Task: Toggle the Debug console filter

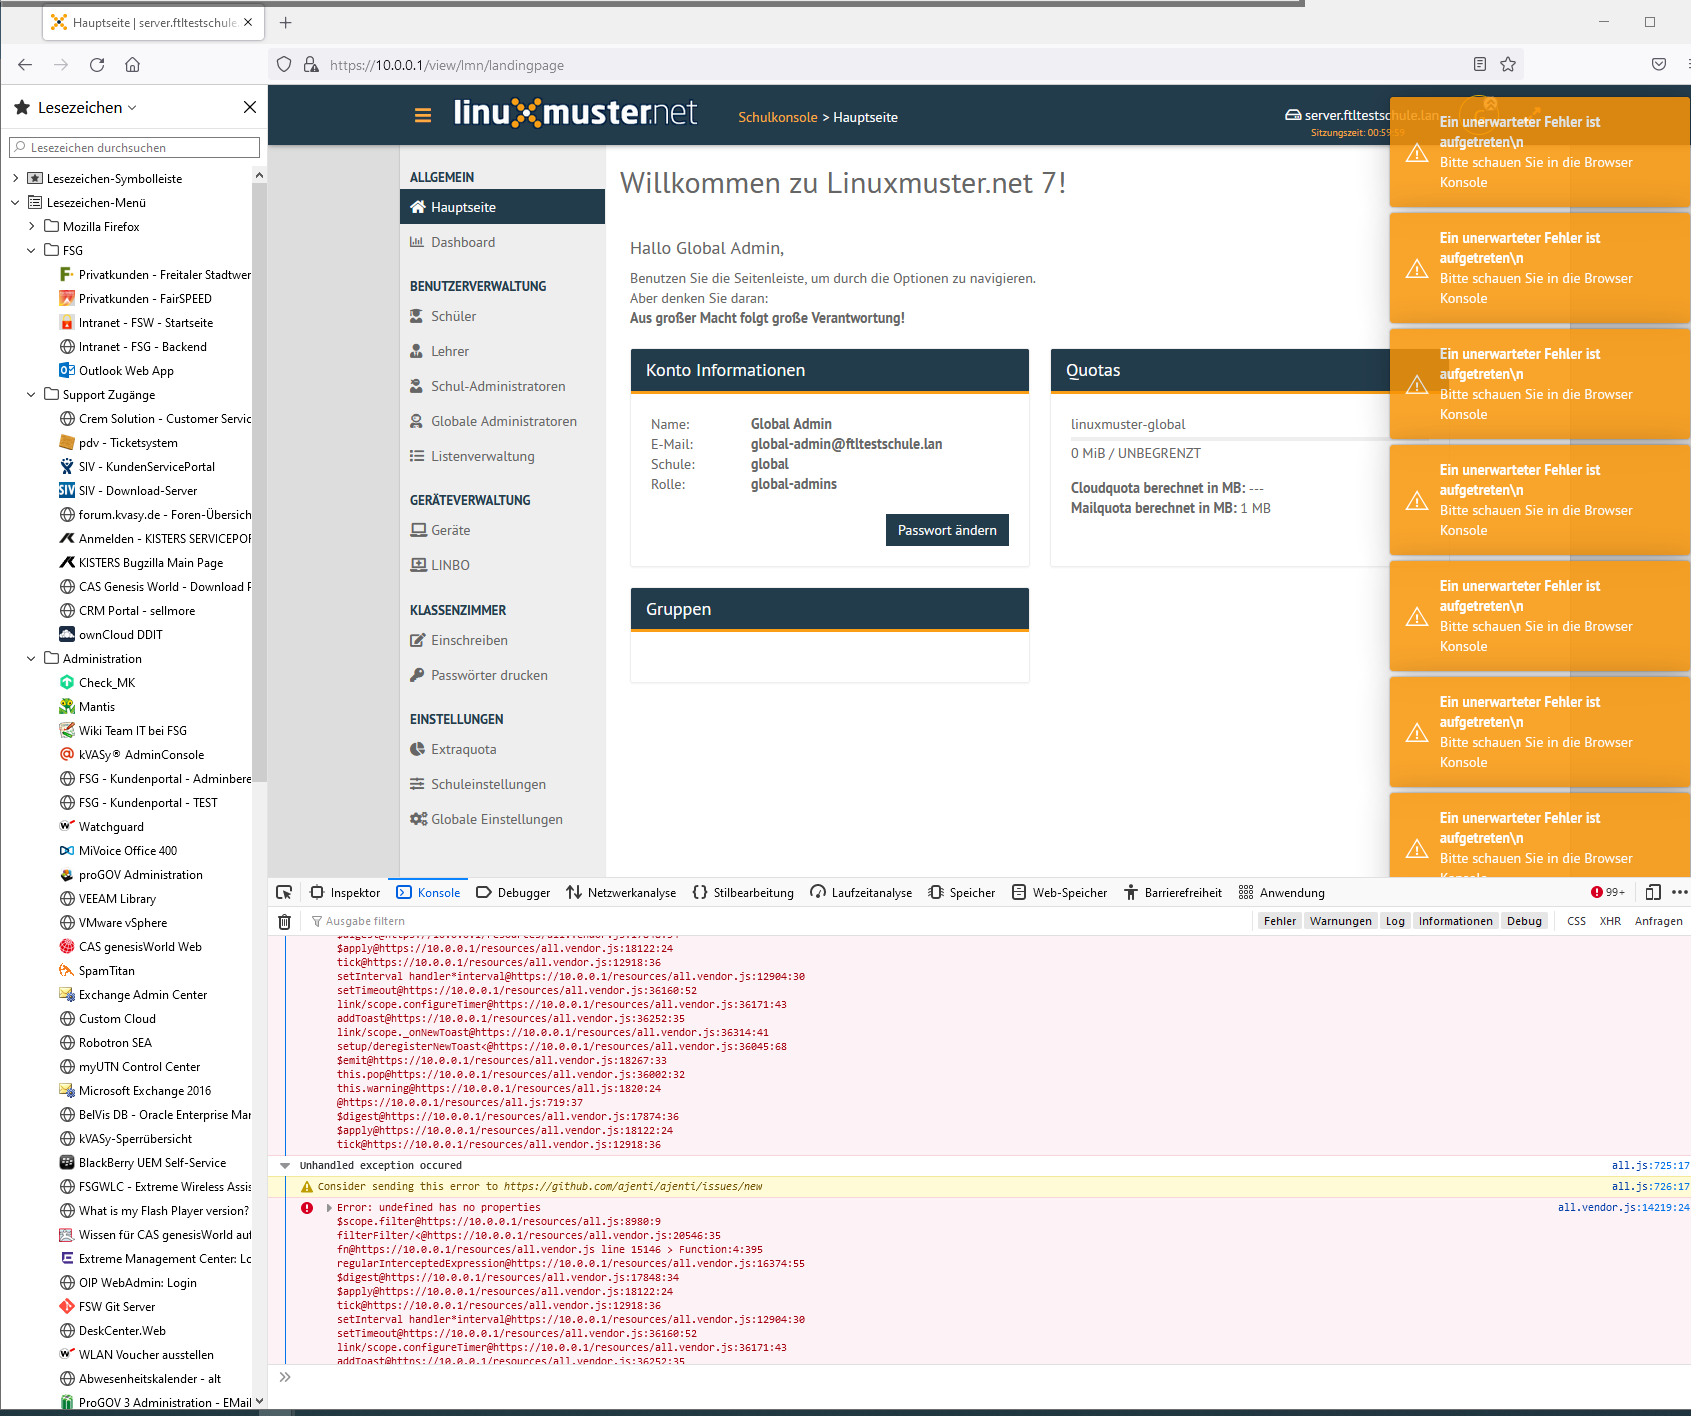Action: click(1524, 921)
